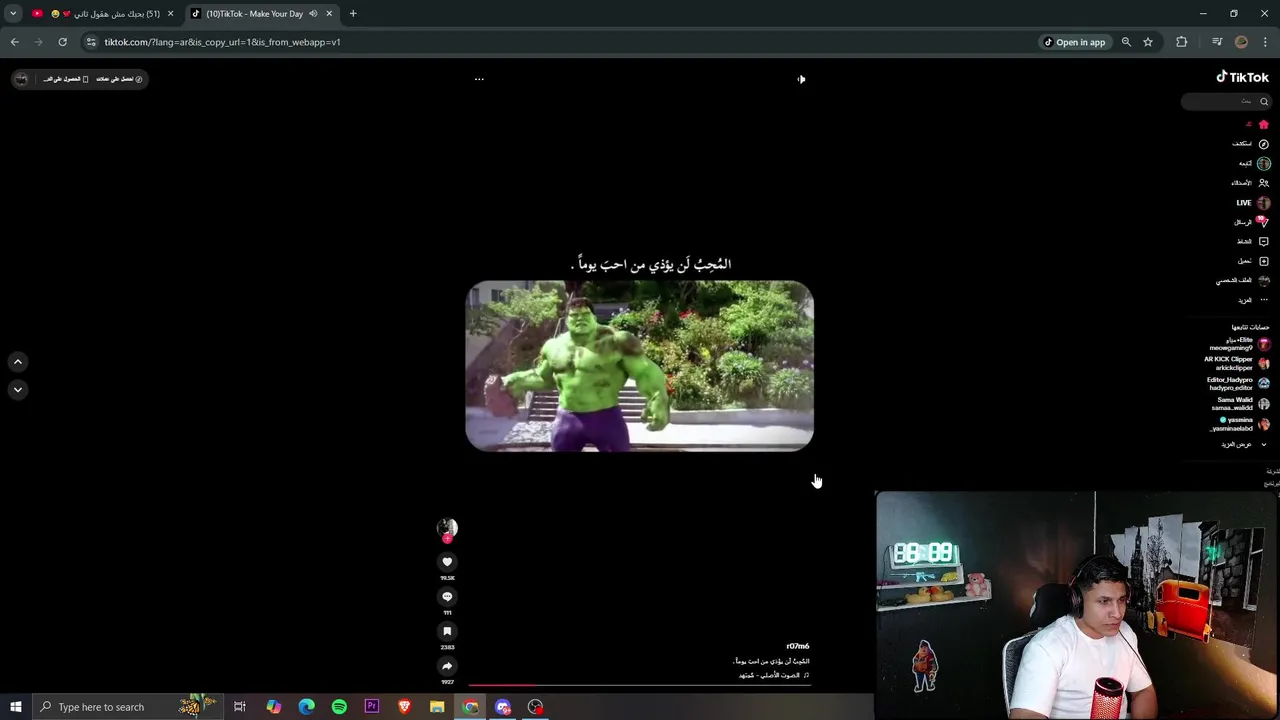
Task: Open TikTok LIVE
Action: [1253, 203]
